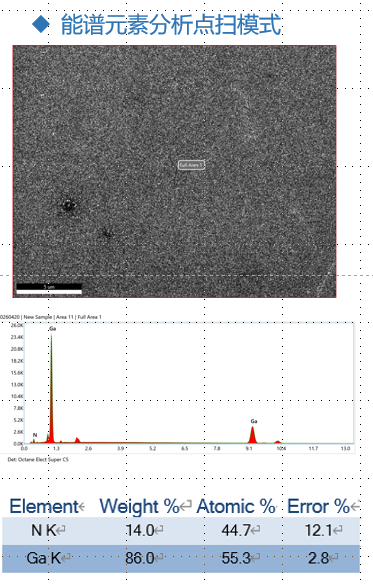This screenshot has width=373, height=585.
Task: Click the tall Ga peak label
Action: [x=53, y=329]
